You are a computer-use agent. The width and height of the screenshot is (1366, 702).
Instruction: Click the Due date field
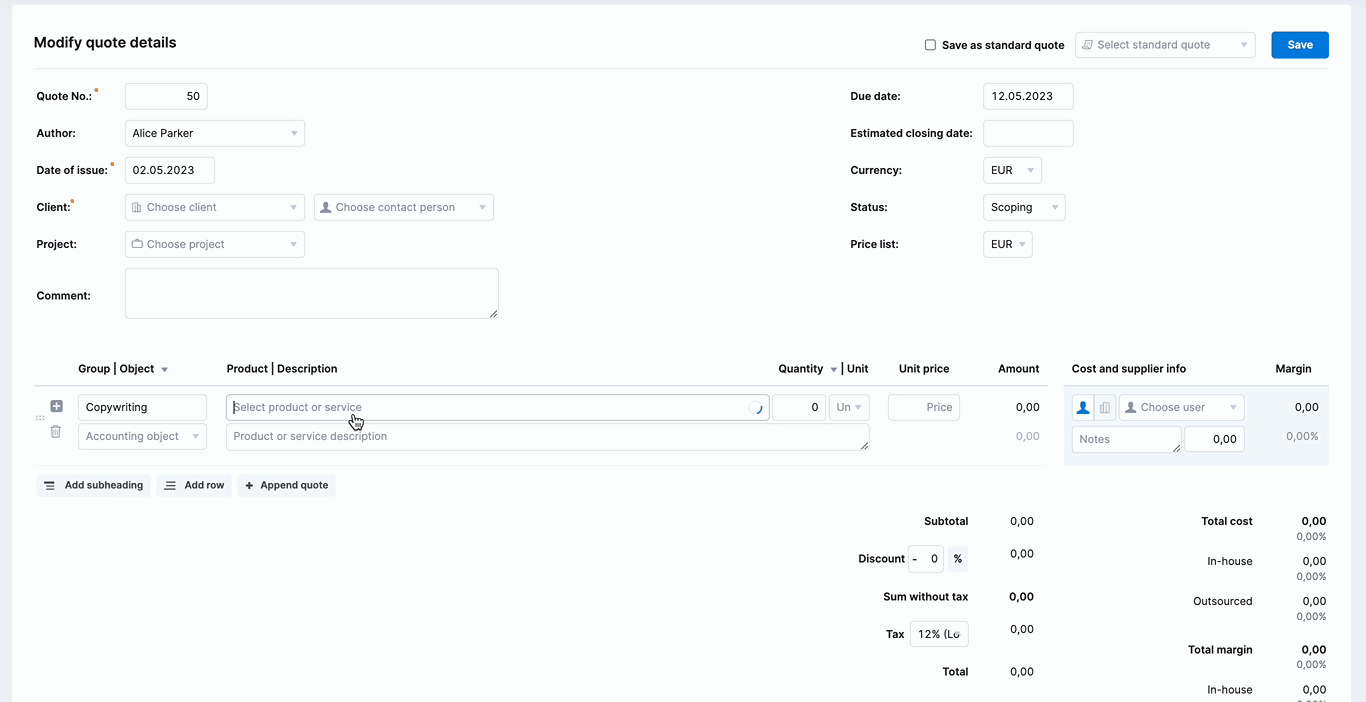pyautogui.click(x=1028, y=96)
